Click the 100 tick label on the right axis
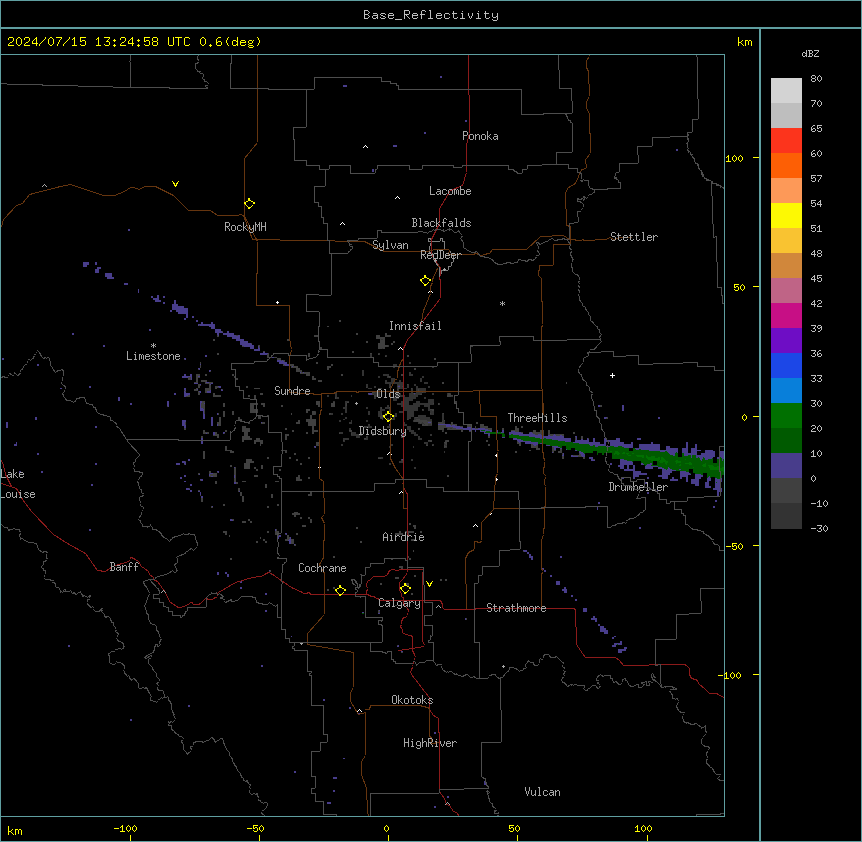 click(734, 158)
